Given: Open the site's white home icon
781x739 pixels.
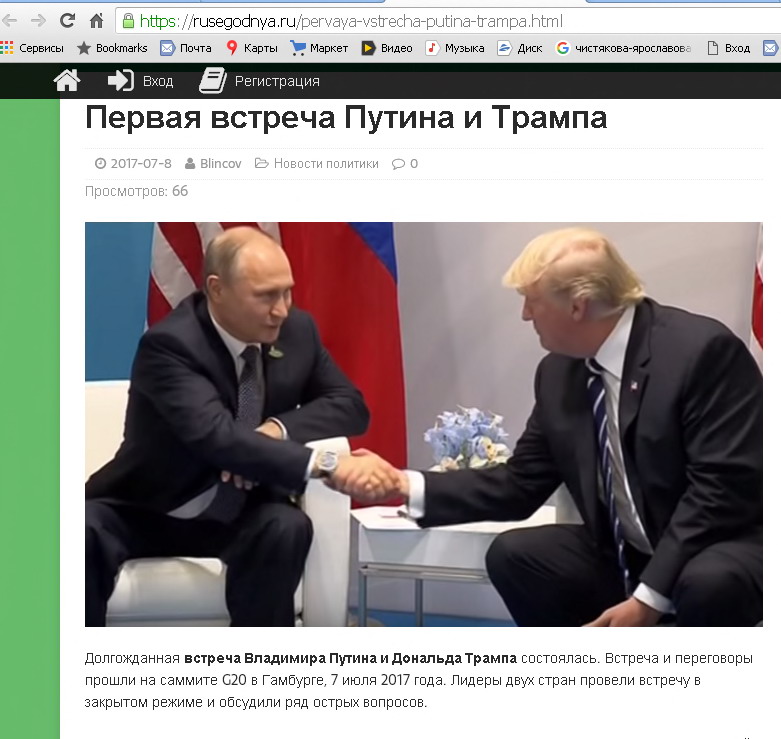Looking at the screenshot, I should point(67,81).
